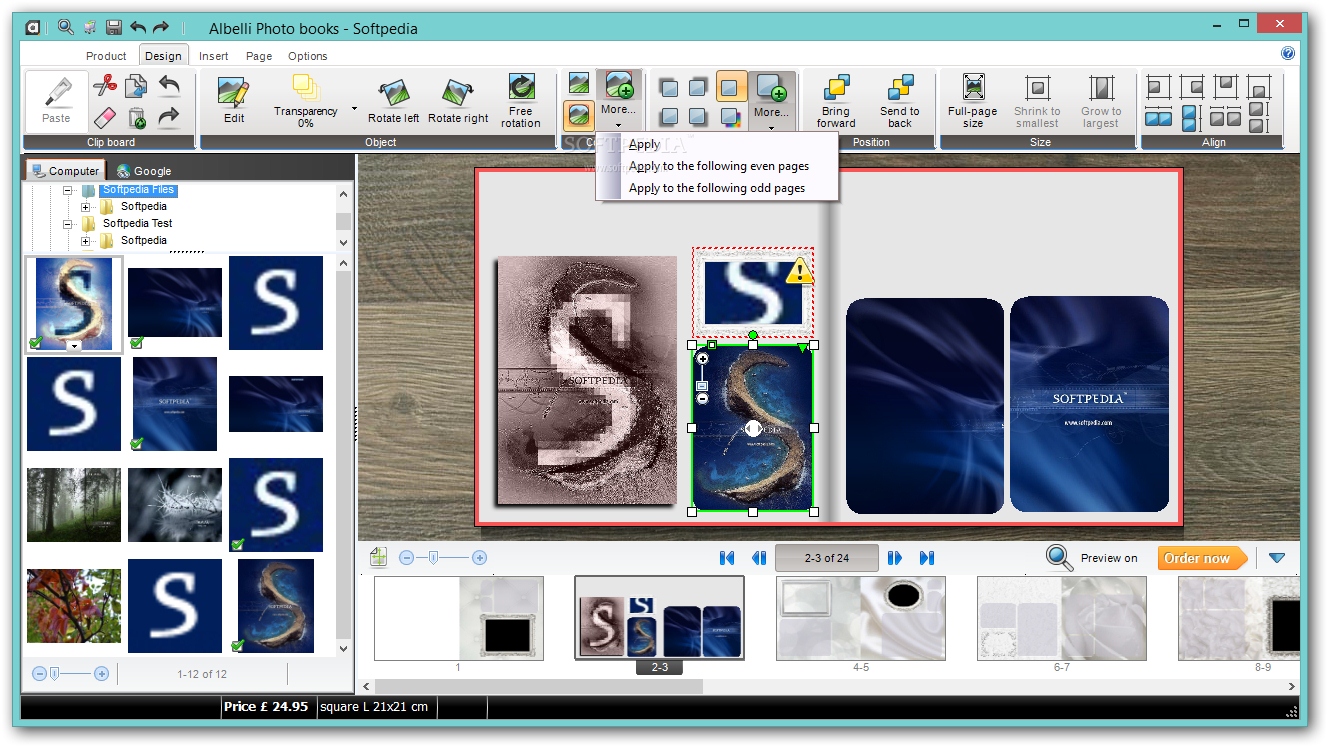Viewport: 1328px width, 747px height.
Task: Collapse the Softpedia Files tree node
Action: (69, 190)
